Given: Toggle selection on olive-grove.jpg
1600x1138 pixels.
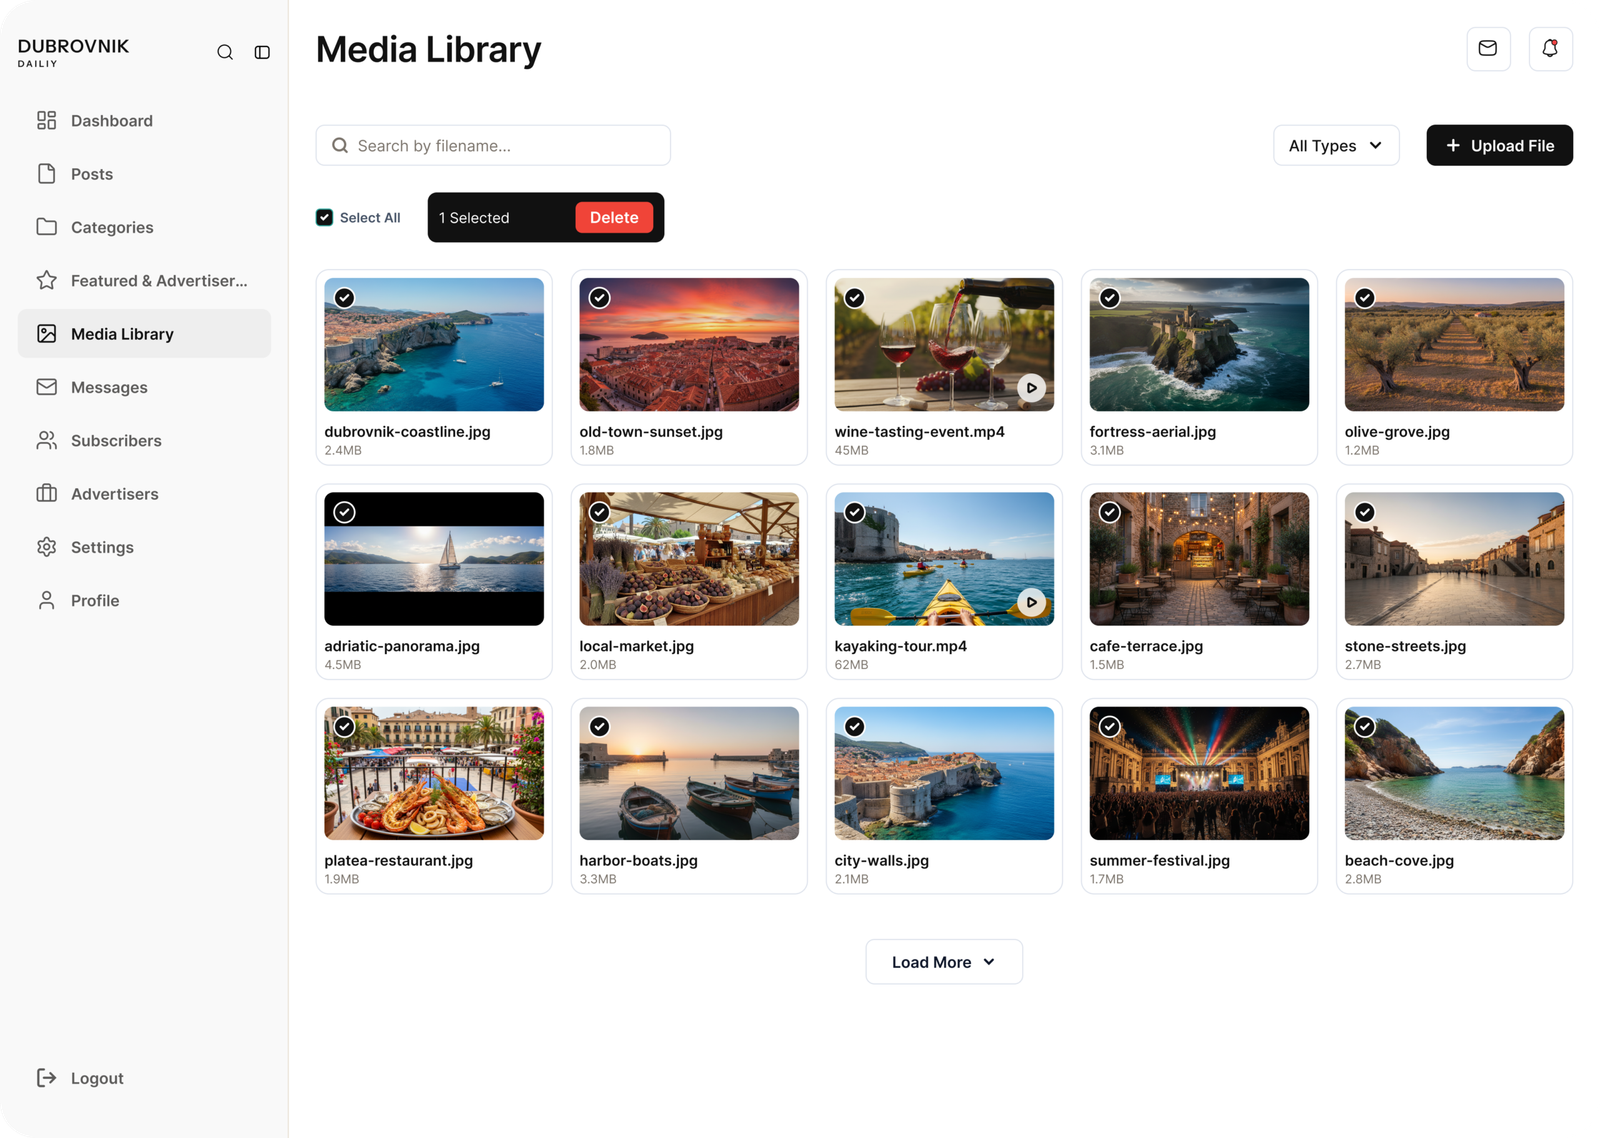Looking at the screenshot, I should pyautogui.click(x=1364, y=298).
